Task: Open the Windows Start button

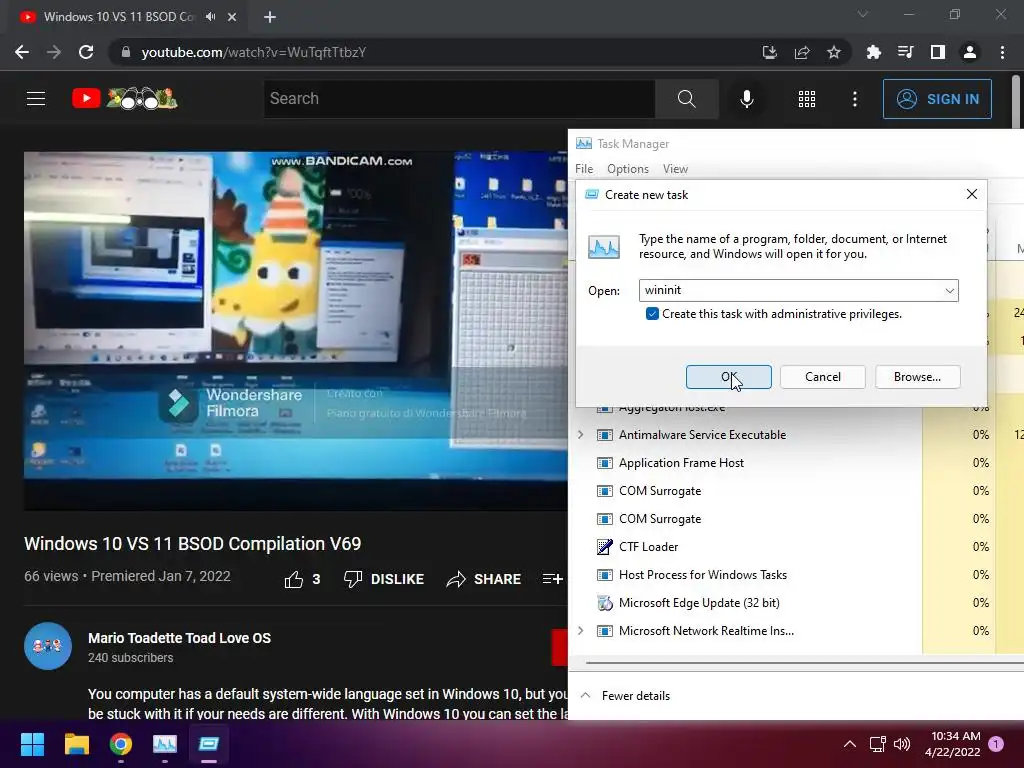Action: [32, 744]
